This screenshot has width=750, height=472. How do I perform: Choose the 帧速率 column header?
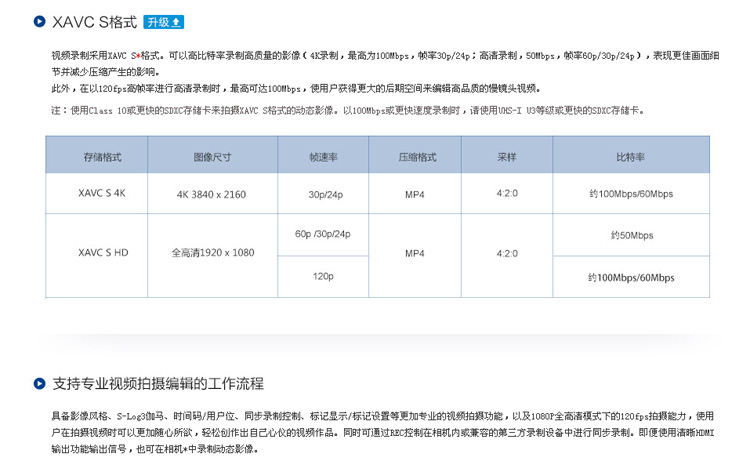[323, 156]
